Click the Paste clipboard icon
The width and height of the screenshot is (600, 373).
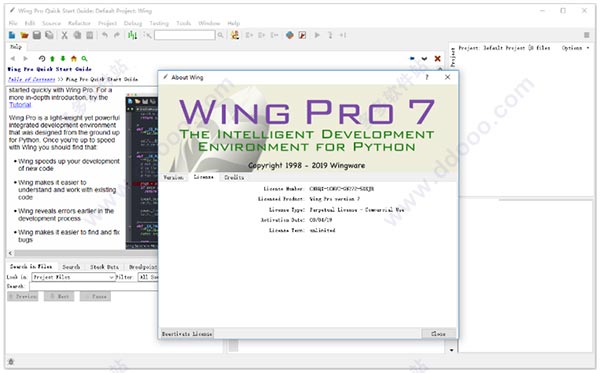[90, 35]
